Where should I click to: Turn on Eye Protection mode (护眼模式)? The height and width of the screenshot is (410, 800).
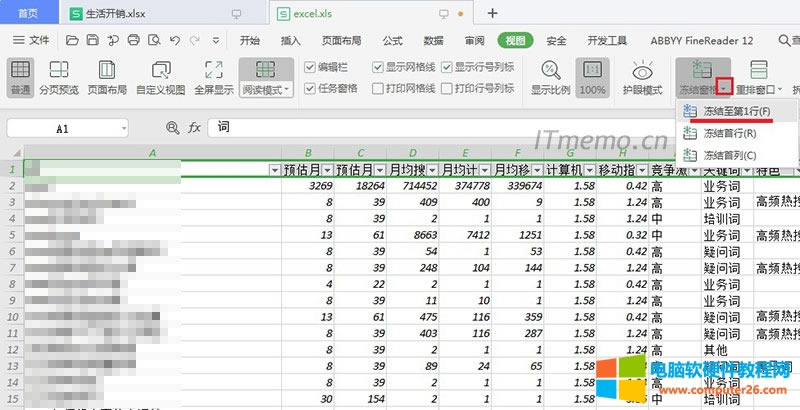(641, 77)
